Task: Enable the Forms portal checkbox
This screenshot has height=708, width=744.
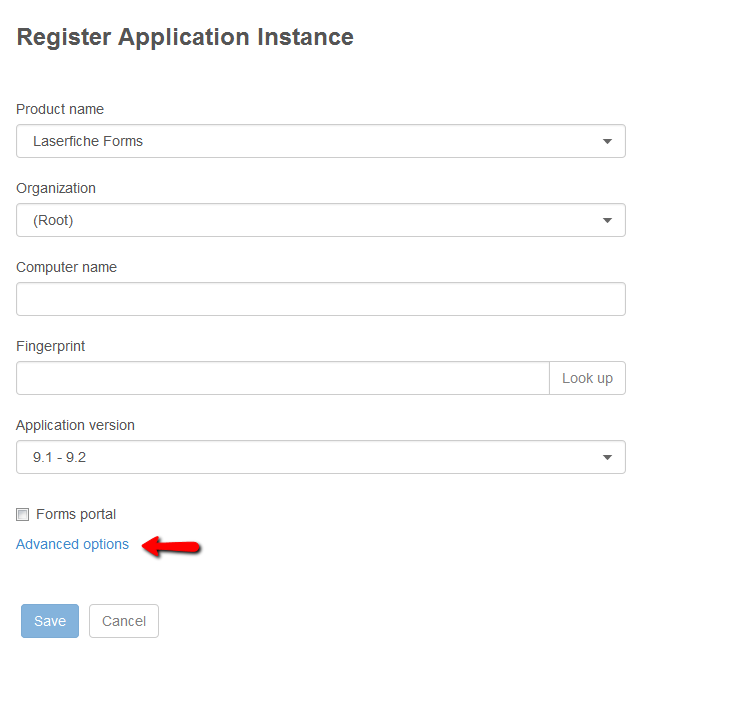Action: tap(22, 514)
